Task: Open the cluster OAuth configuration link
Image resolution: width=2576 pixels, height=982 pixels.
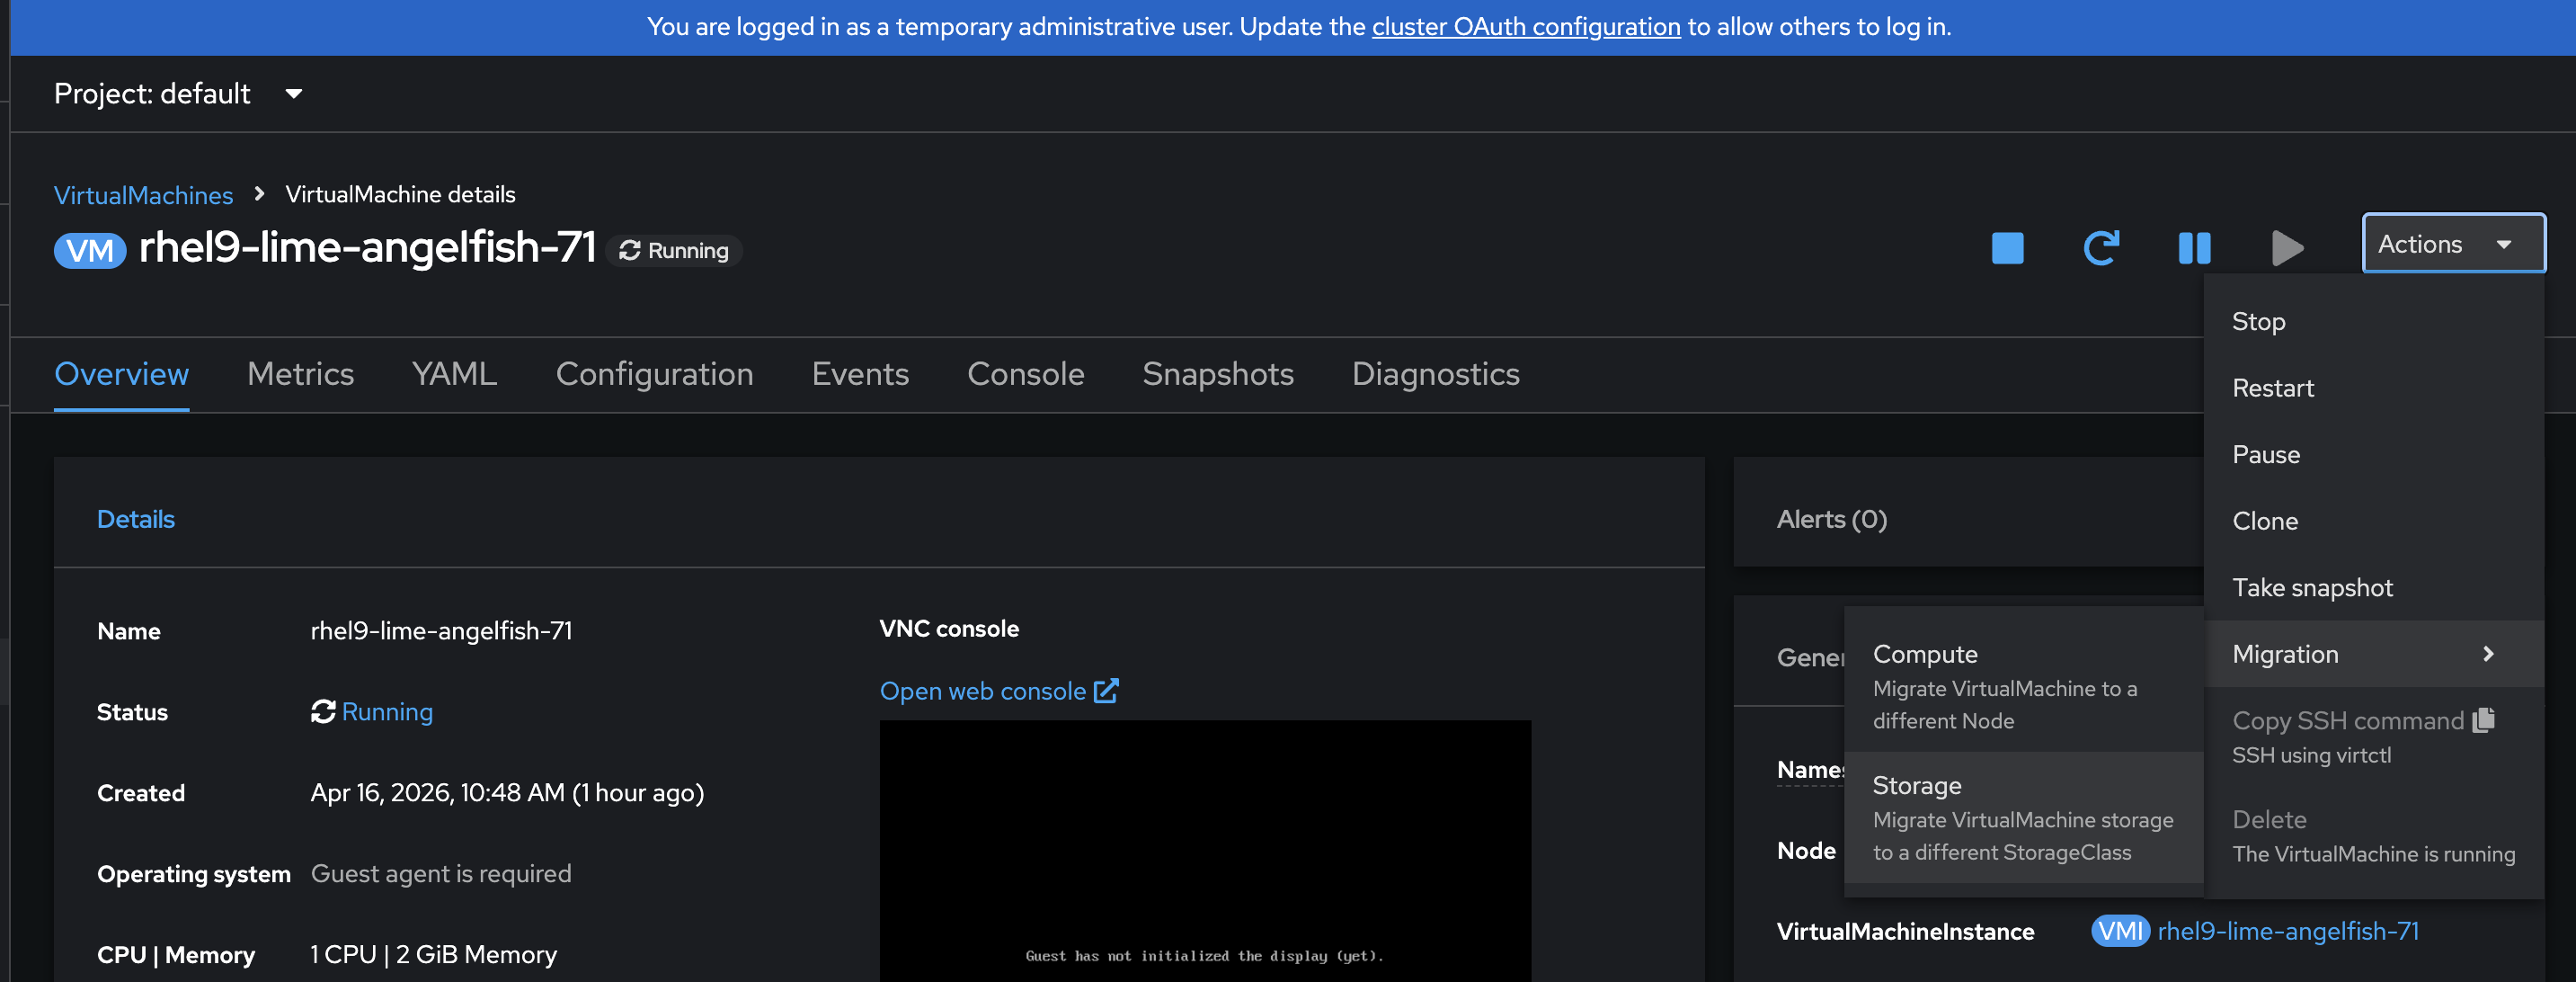Action: point(1525,27)
